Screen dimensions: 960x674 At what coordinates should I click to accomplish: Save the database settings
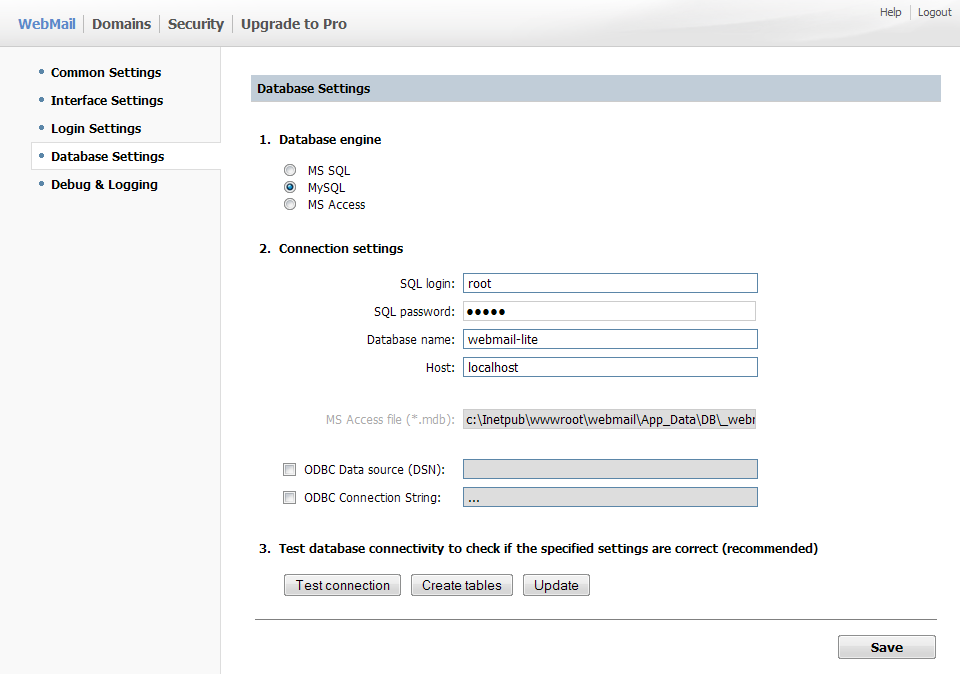(886, 647)
